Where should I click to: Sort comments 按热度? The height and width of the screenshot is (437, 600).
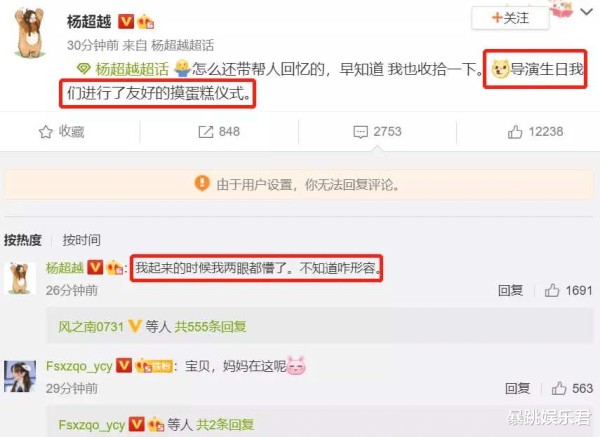point(23,240)
